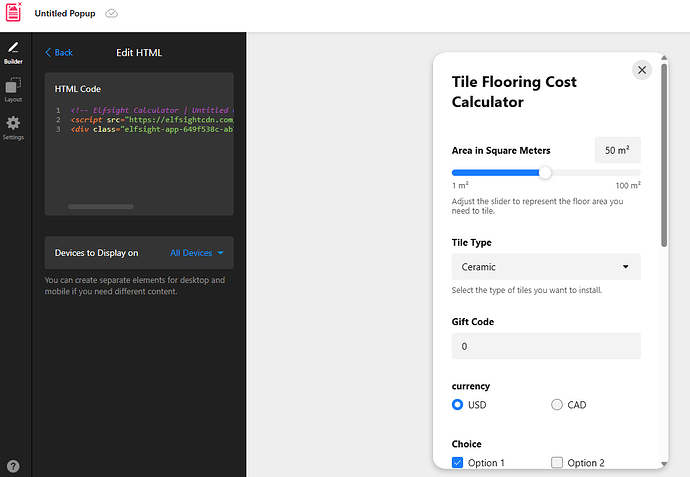Uncheck the Option 1 checkbox
690x477 pixels.
458,463
